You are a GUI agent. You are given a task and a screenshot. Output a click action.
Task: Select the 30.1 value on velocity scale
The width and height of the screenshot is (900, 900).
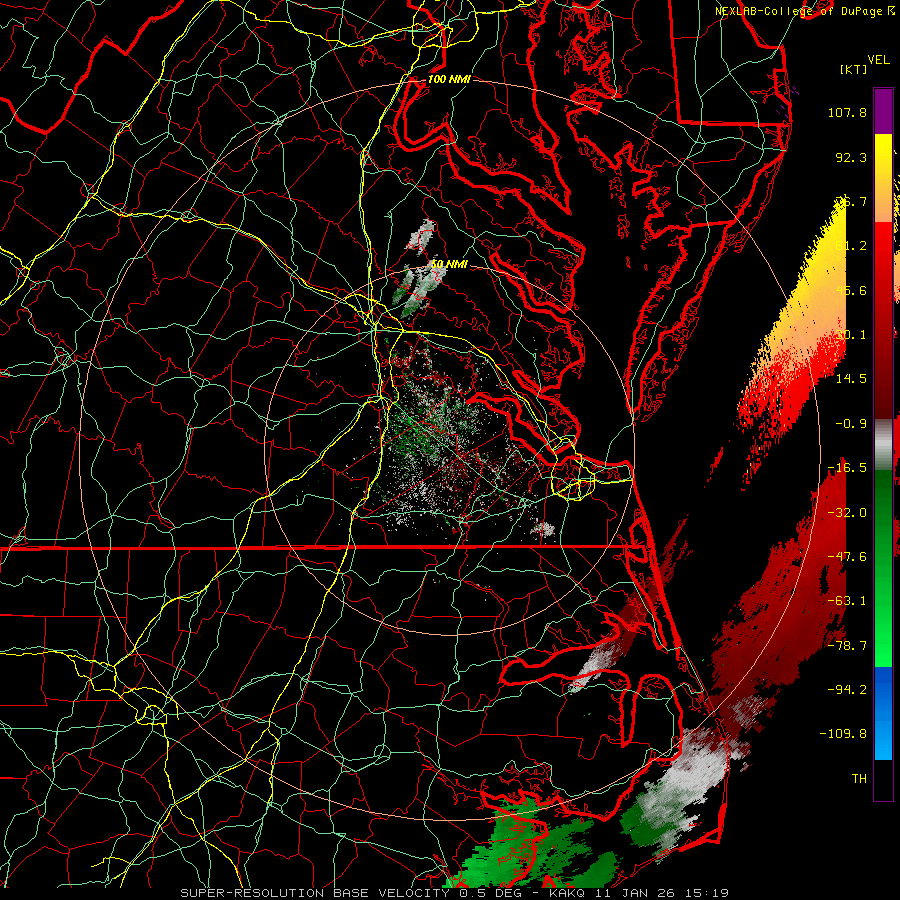pos(851,335)
